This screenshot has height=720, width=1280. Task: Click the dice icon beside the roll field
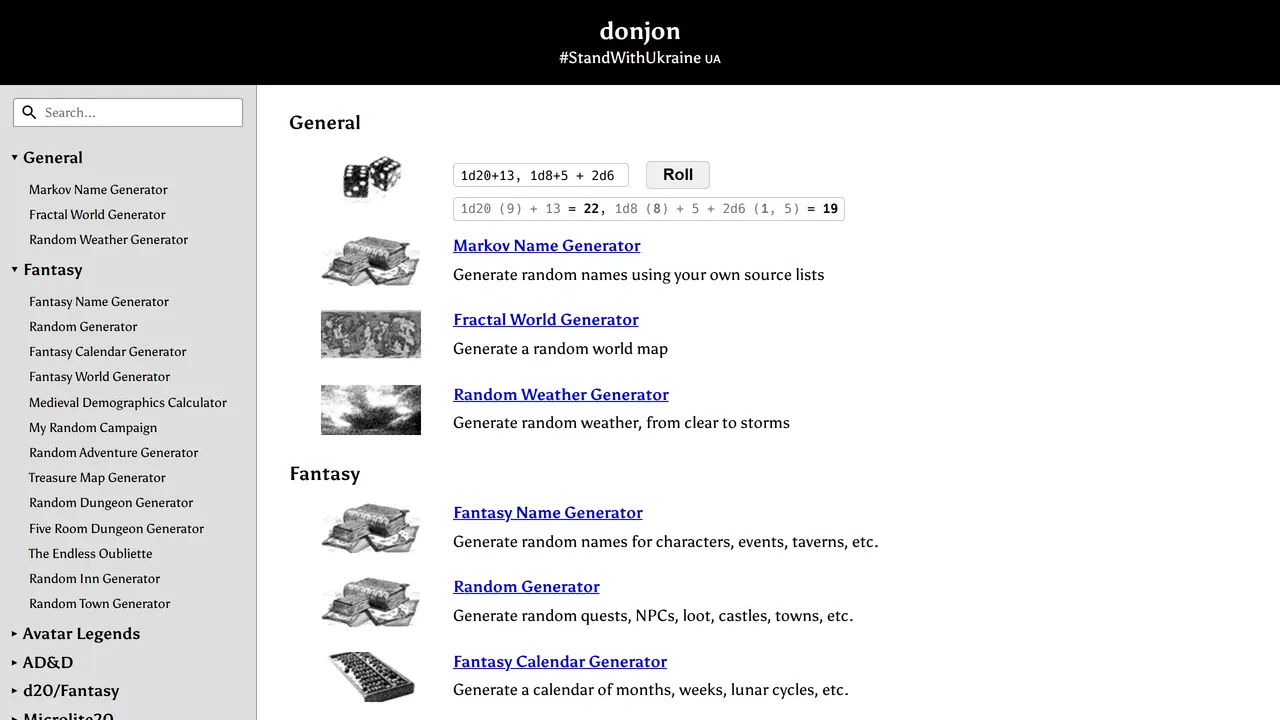[372, 178]
